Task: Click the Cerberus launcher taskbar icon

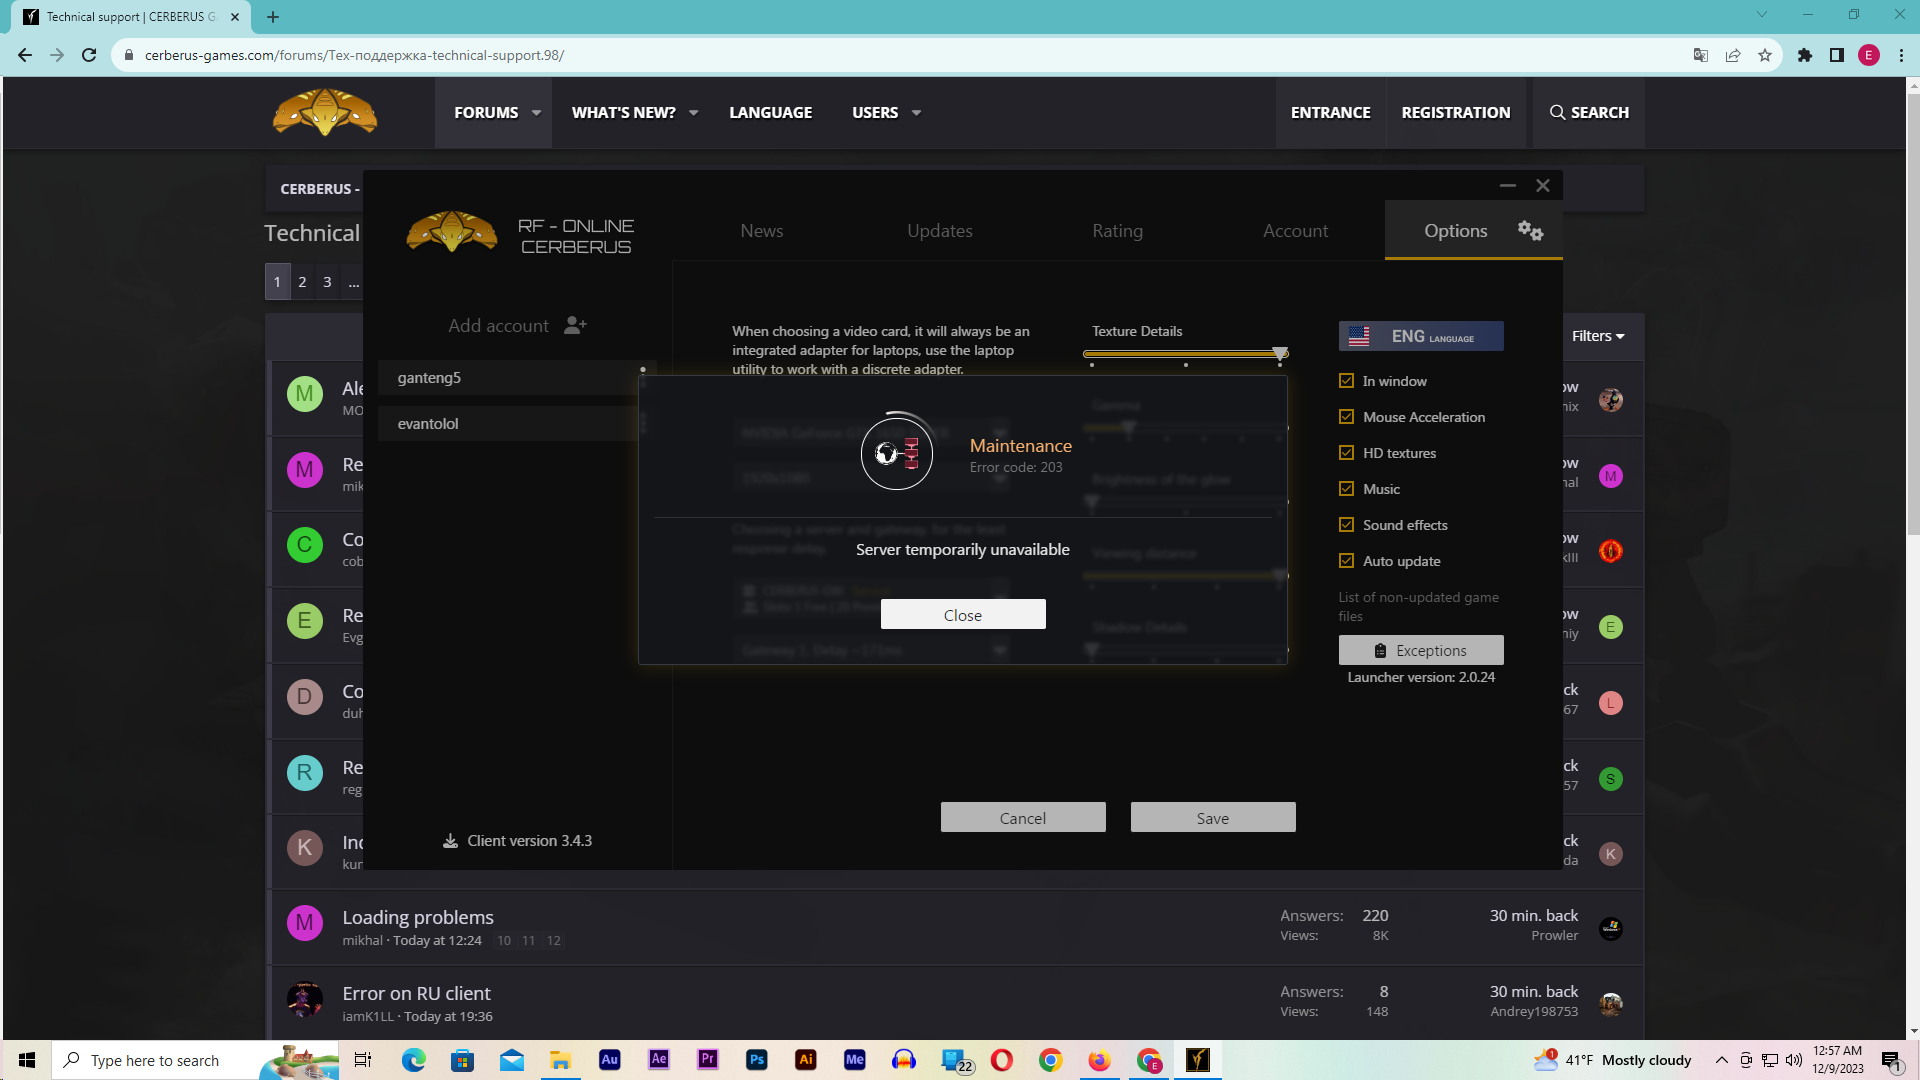Action: 1198,1060
